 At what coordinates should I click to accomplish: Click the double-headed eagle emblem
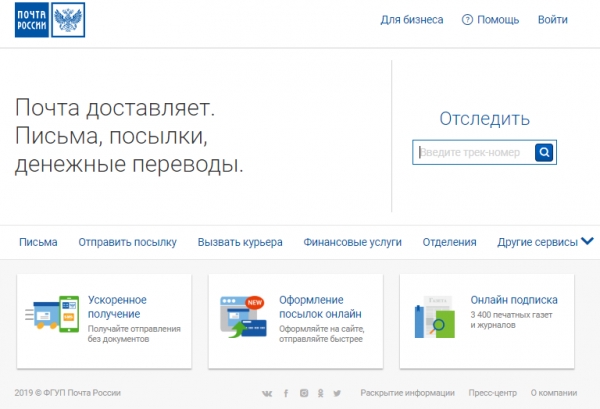(68, 20)
